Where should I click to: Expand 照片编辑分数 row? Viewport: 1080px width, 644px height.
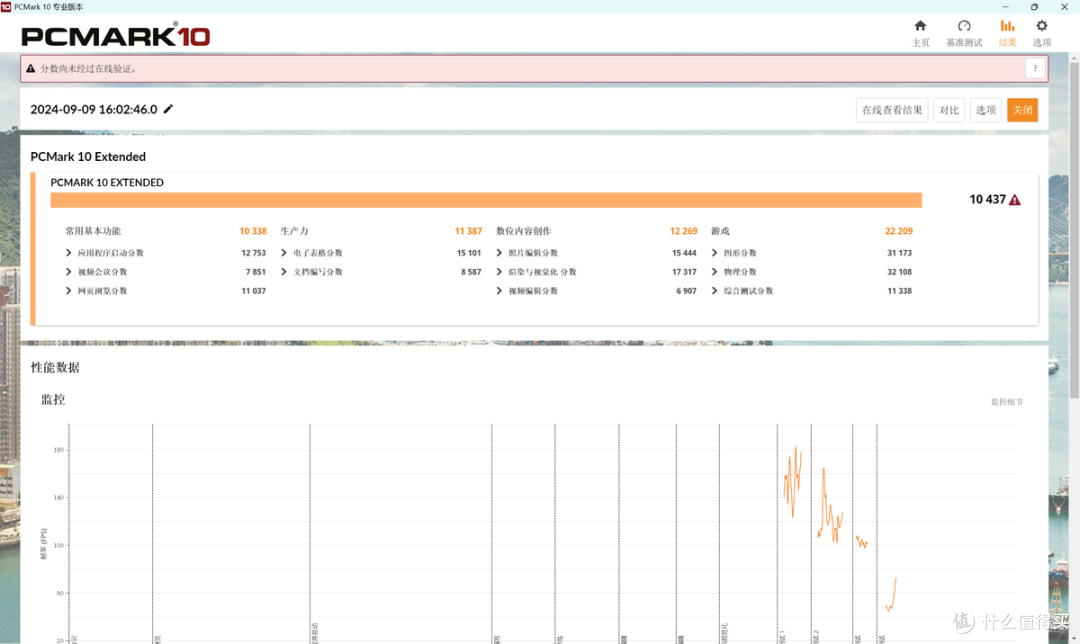pyautogui.click(x=499, y=253)
